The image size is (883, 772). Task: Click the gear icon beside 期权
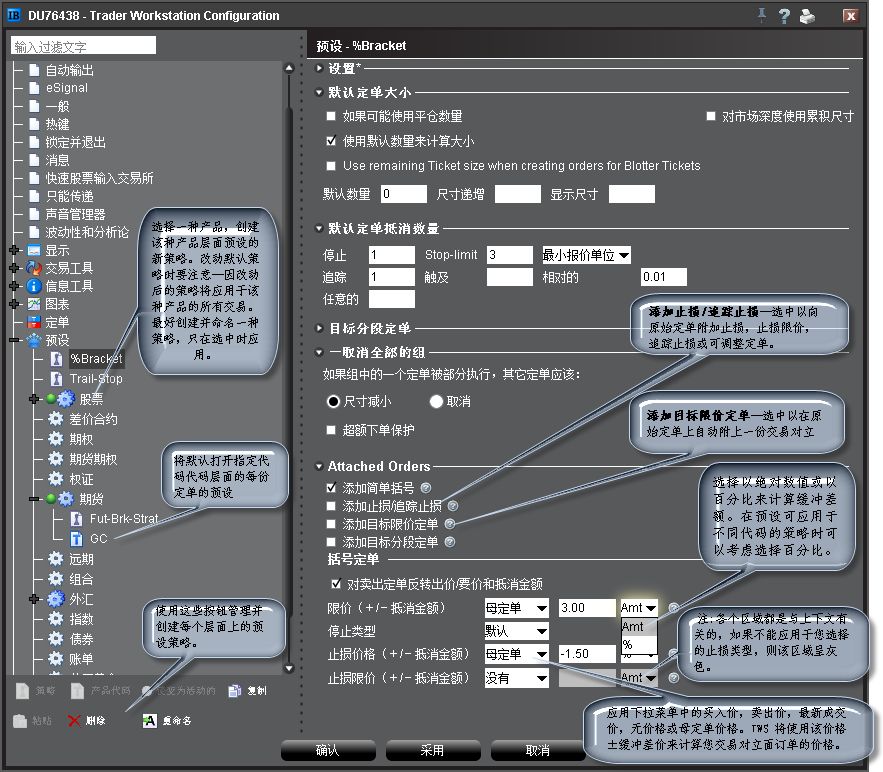coord(55,439)
